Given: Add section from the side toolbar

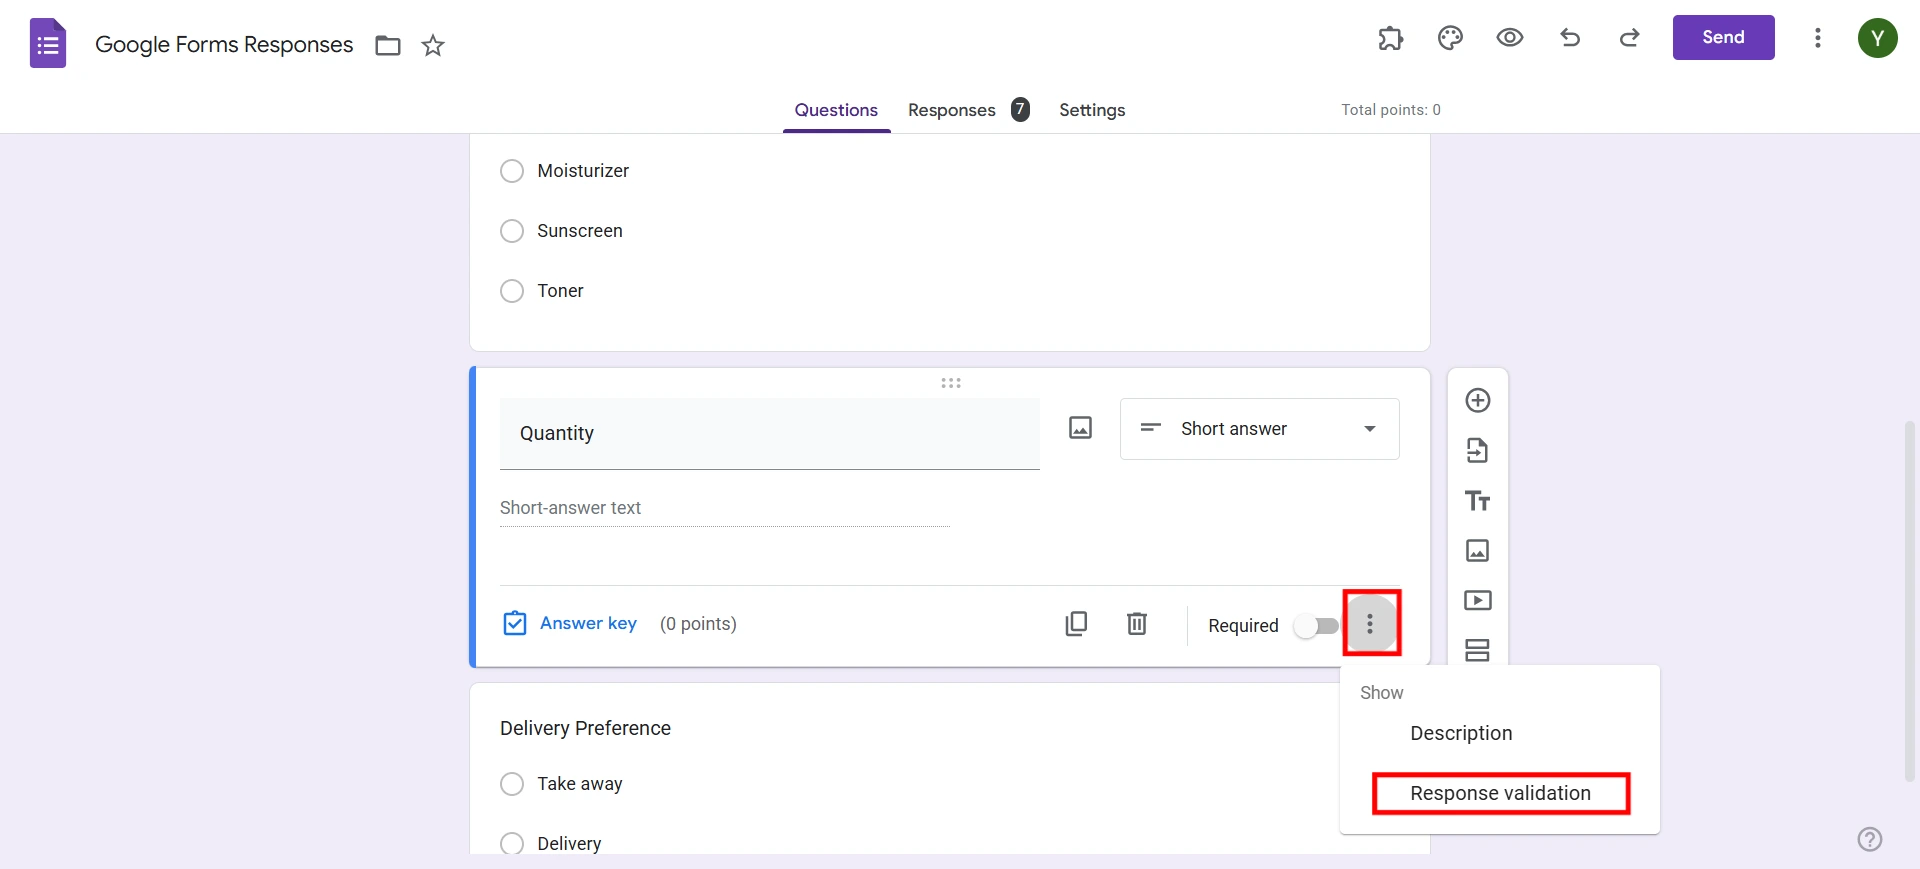Looking at the screenshot, I should coord(1478,651).
